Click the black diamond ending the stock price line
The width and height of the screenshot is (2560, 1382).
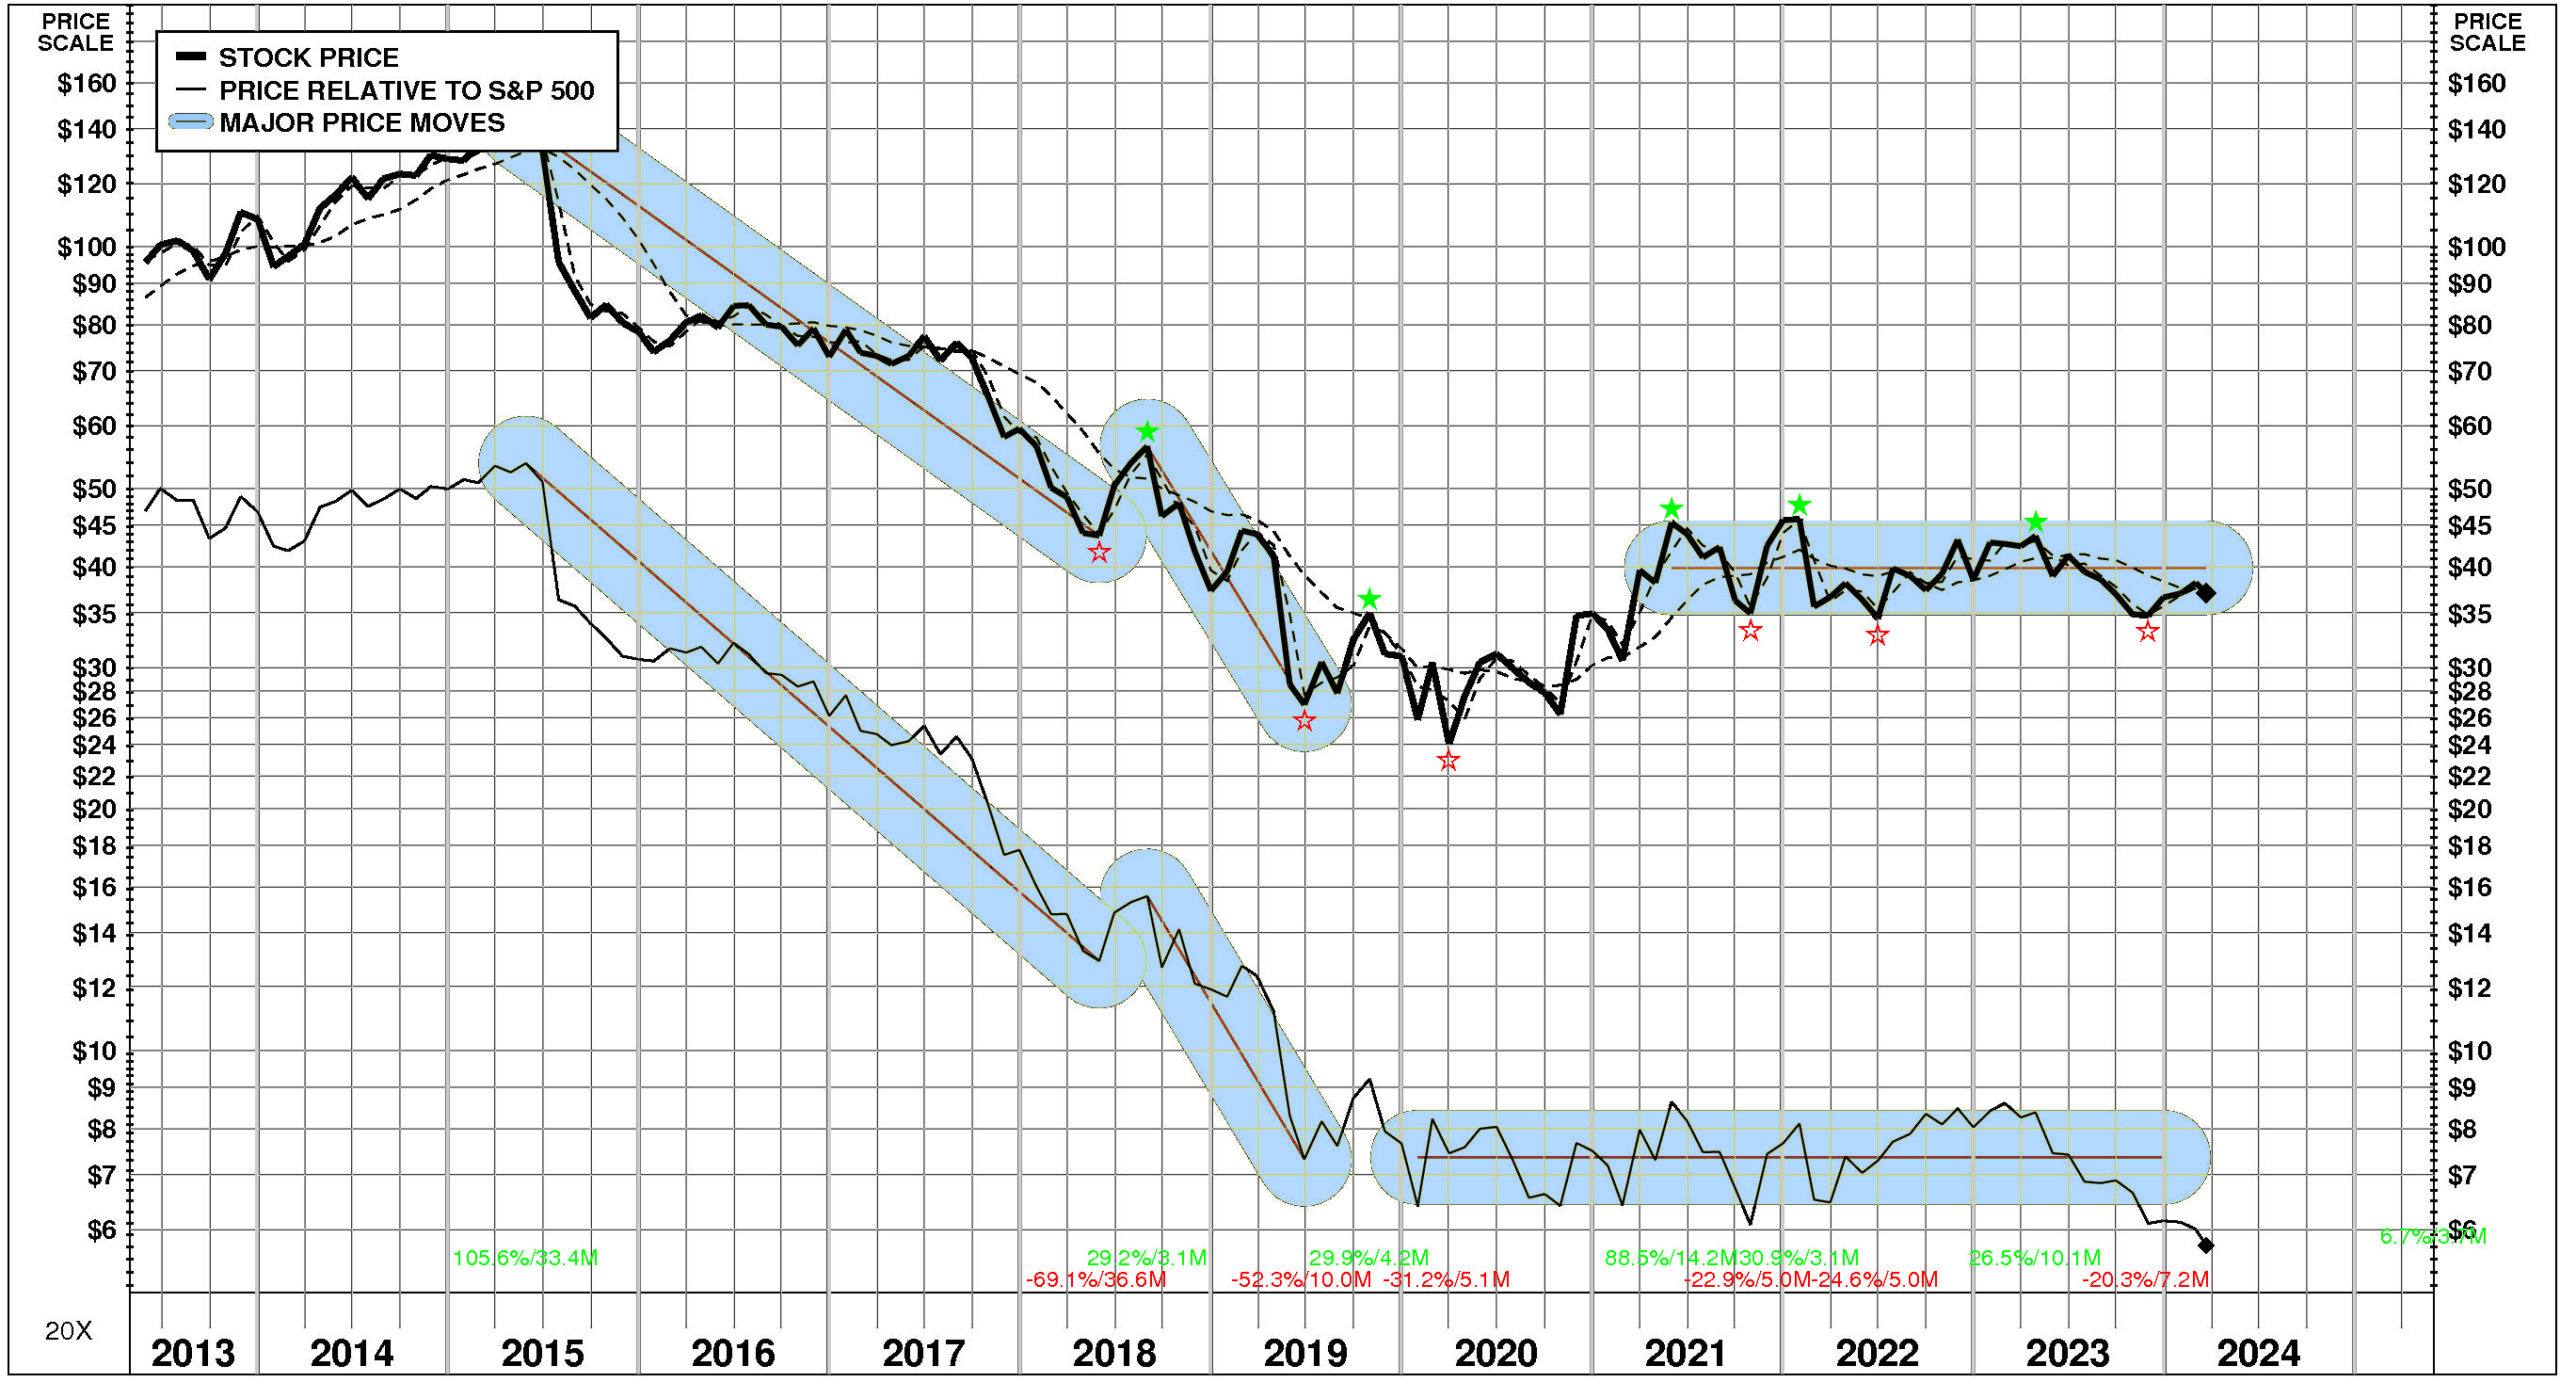tap(2205, 593)
